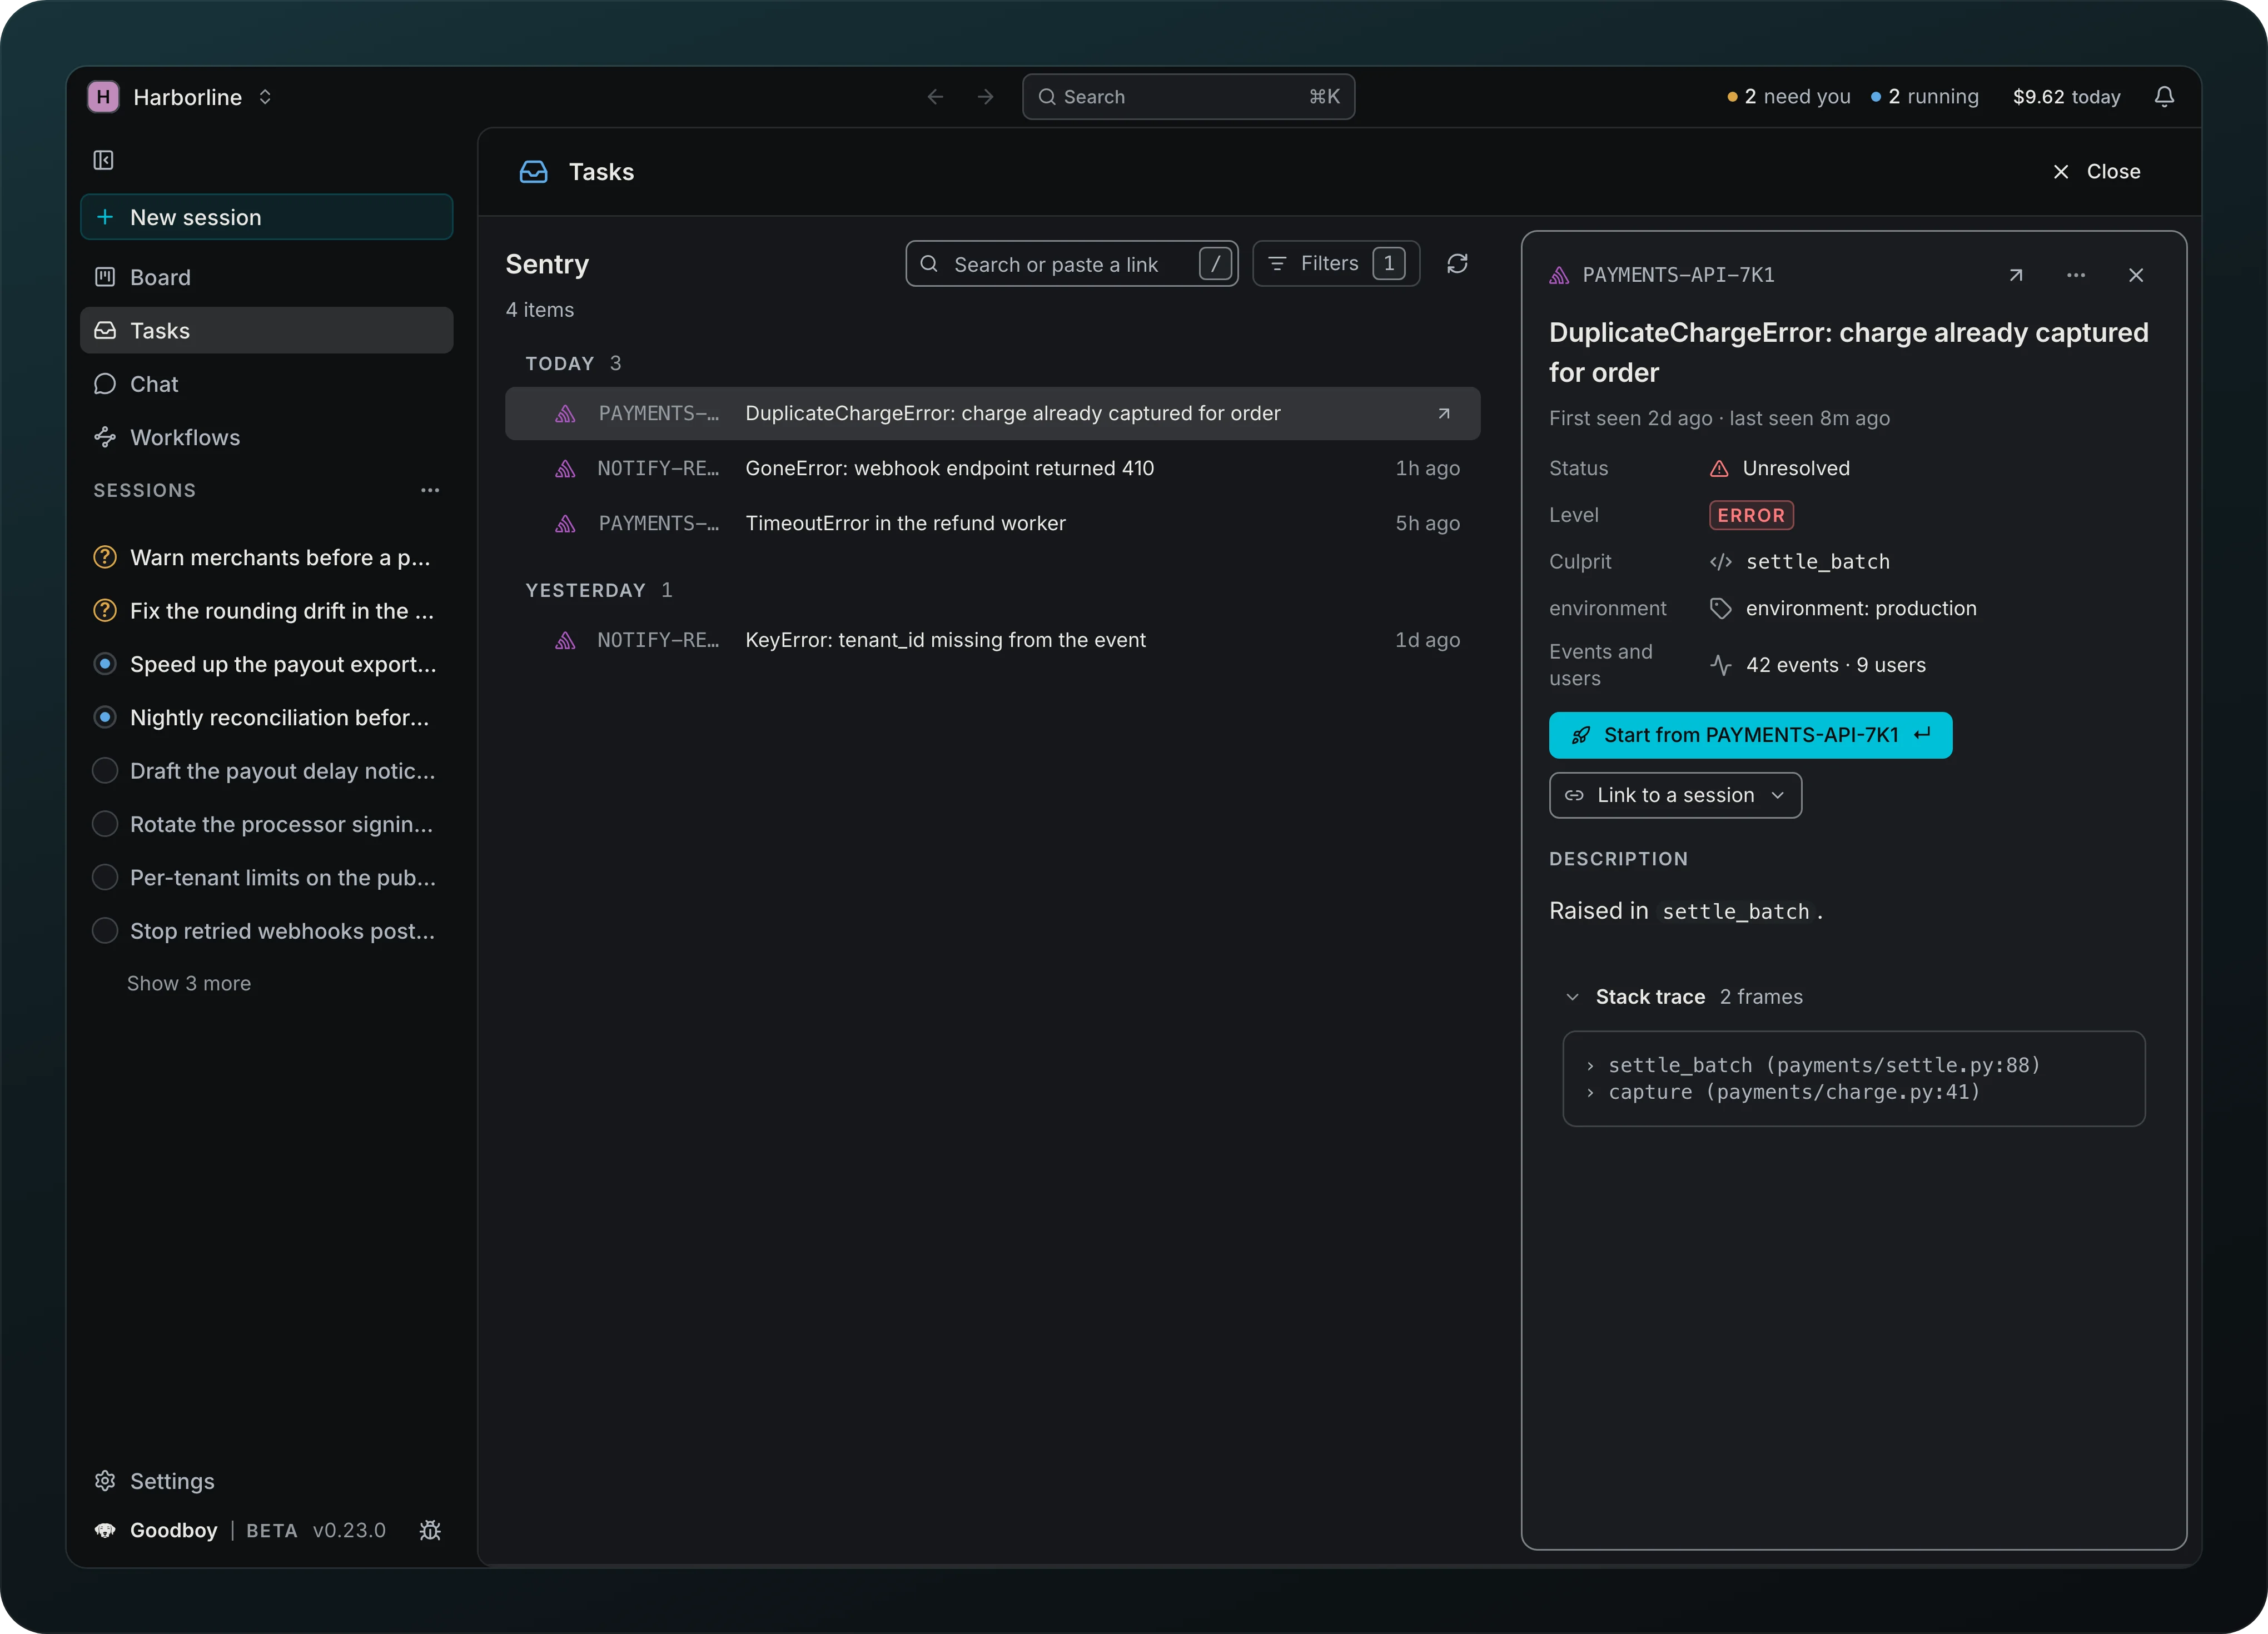Click the 2 need you status
The image size is (2268, 1634).
(1789, 97)
